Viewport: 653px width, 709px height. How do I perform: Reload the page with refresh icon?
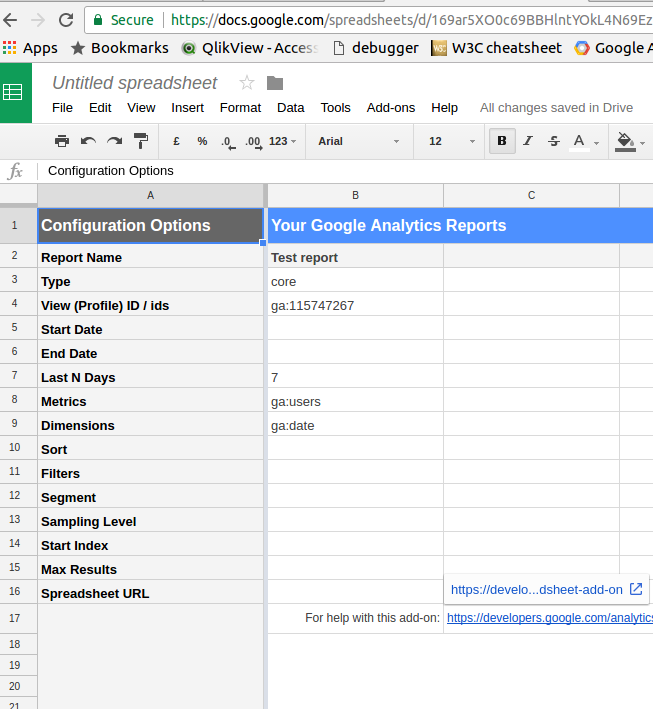click(66, 20)
